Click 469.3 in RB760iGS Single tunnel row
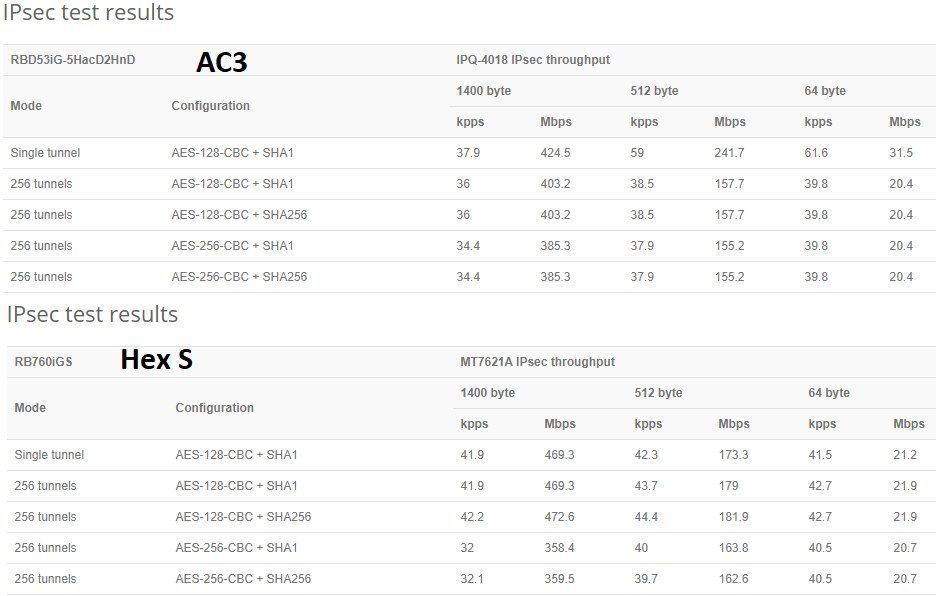The width and height of the screenshot is (936, 596). pos(559,455)
